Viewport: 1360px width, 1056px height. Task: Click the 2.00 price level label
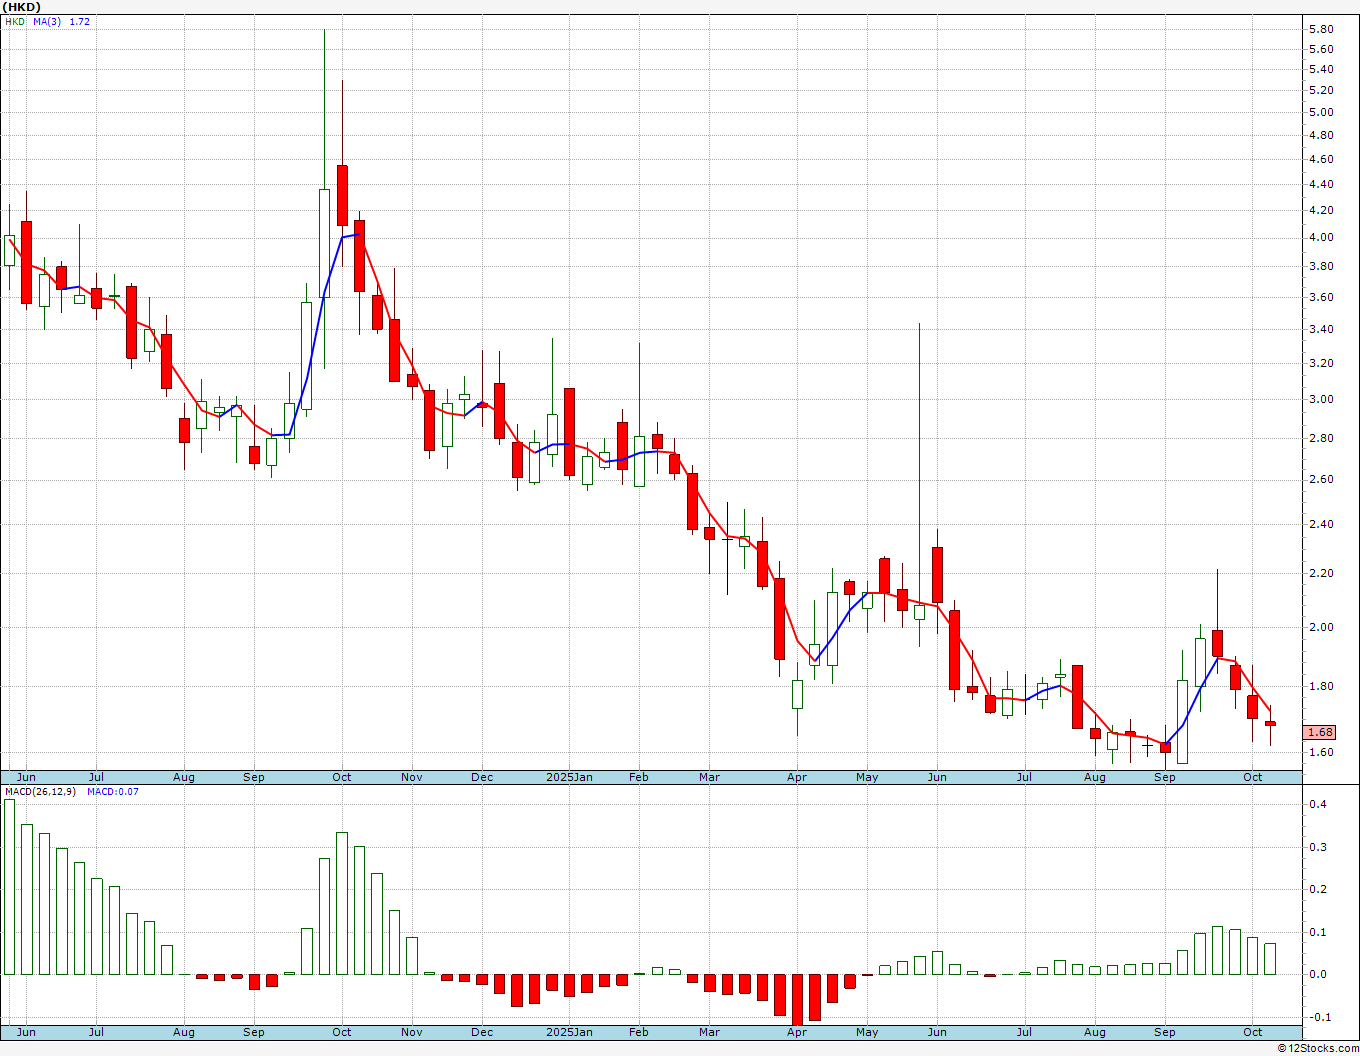(x=1320, y=627)
